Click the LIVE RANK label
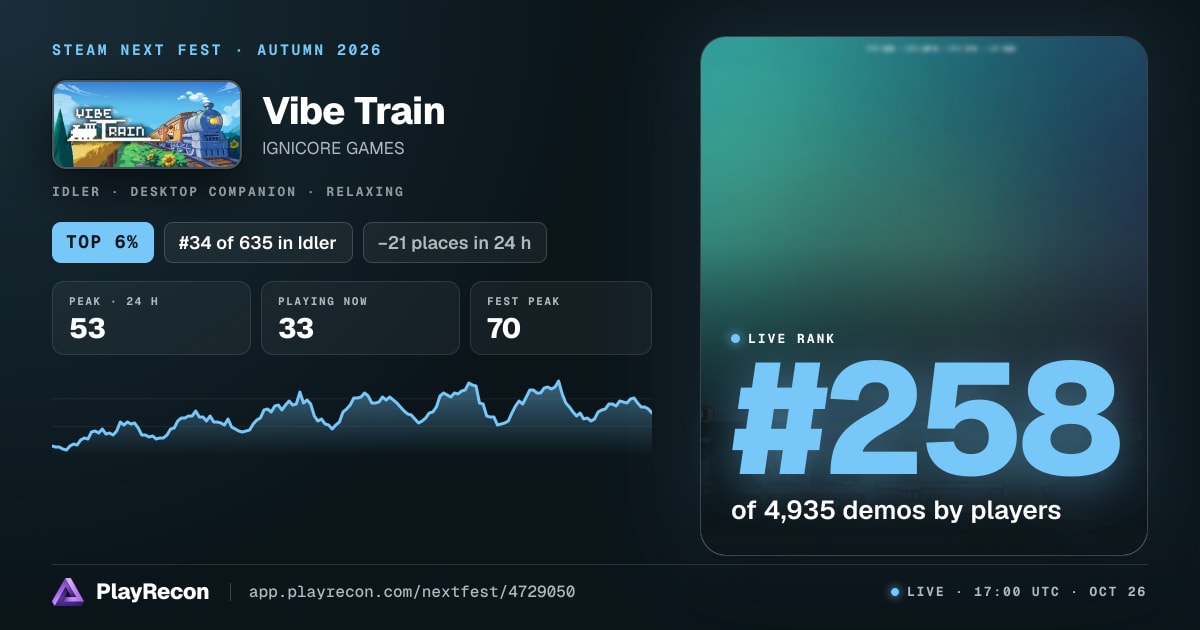1200x630 pixels. 791,339
